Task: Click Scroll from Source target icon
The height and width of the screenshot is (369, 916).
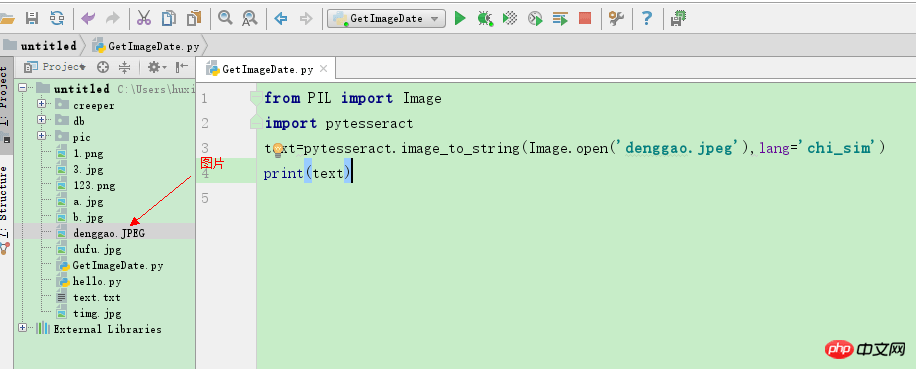Action: (x=103, y=67)
